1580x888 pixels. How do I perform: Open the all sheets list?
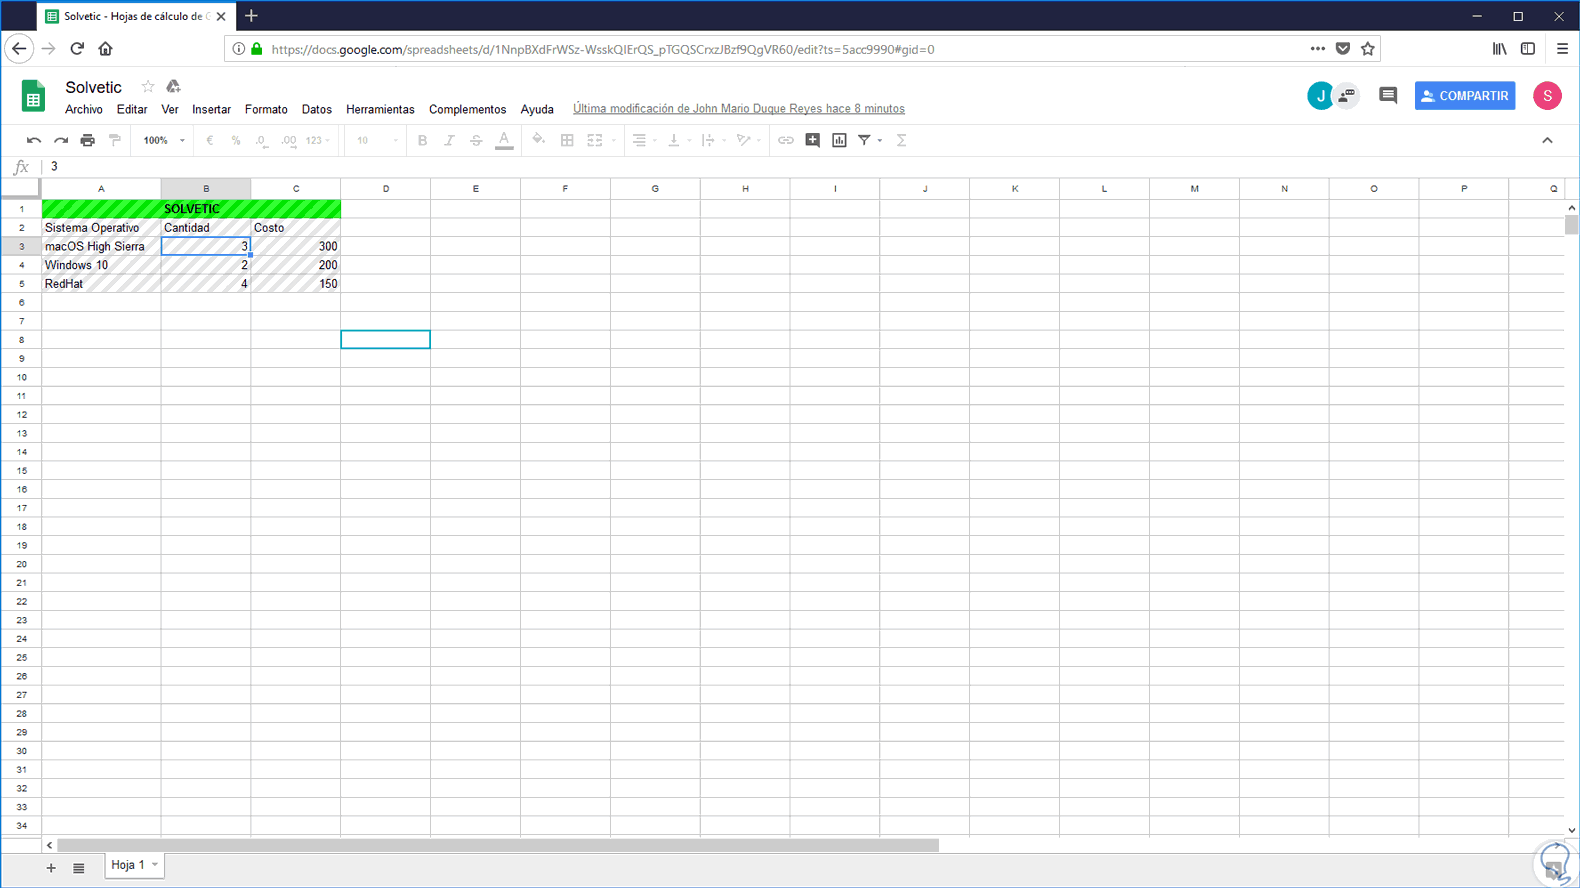79,868
